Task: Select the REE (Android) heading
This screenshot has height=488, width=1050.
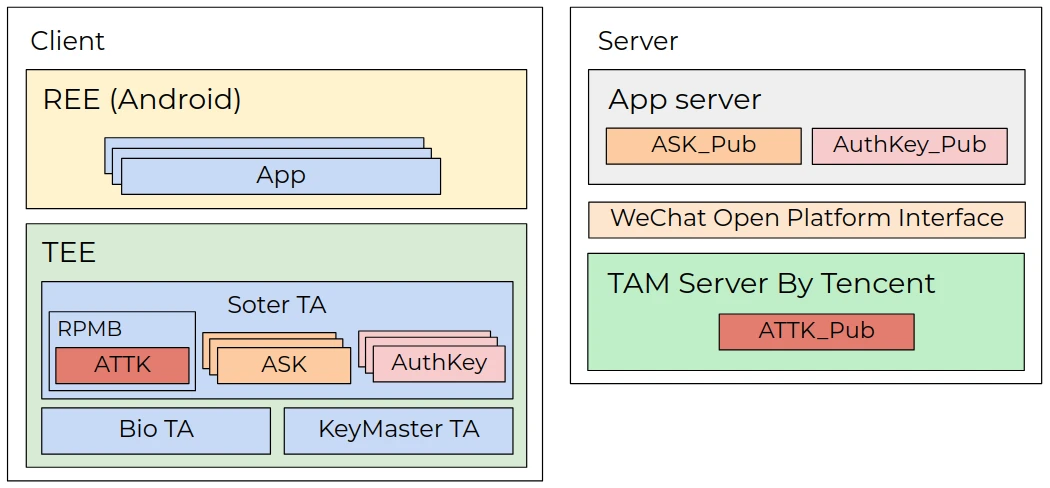Action: point(142,100)
